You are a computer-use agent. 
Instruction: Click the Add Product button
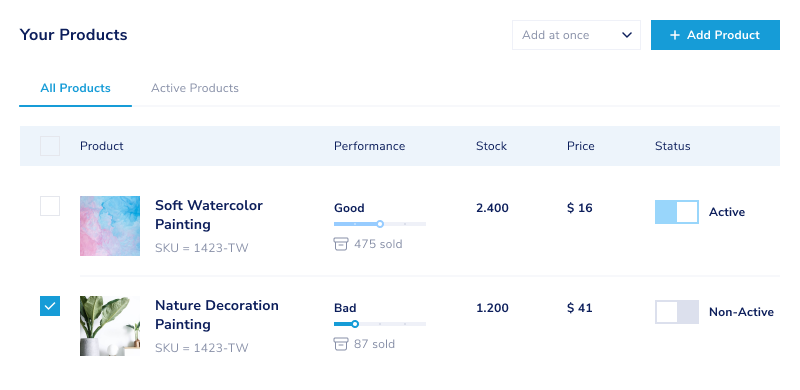(715, 35)
